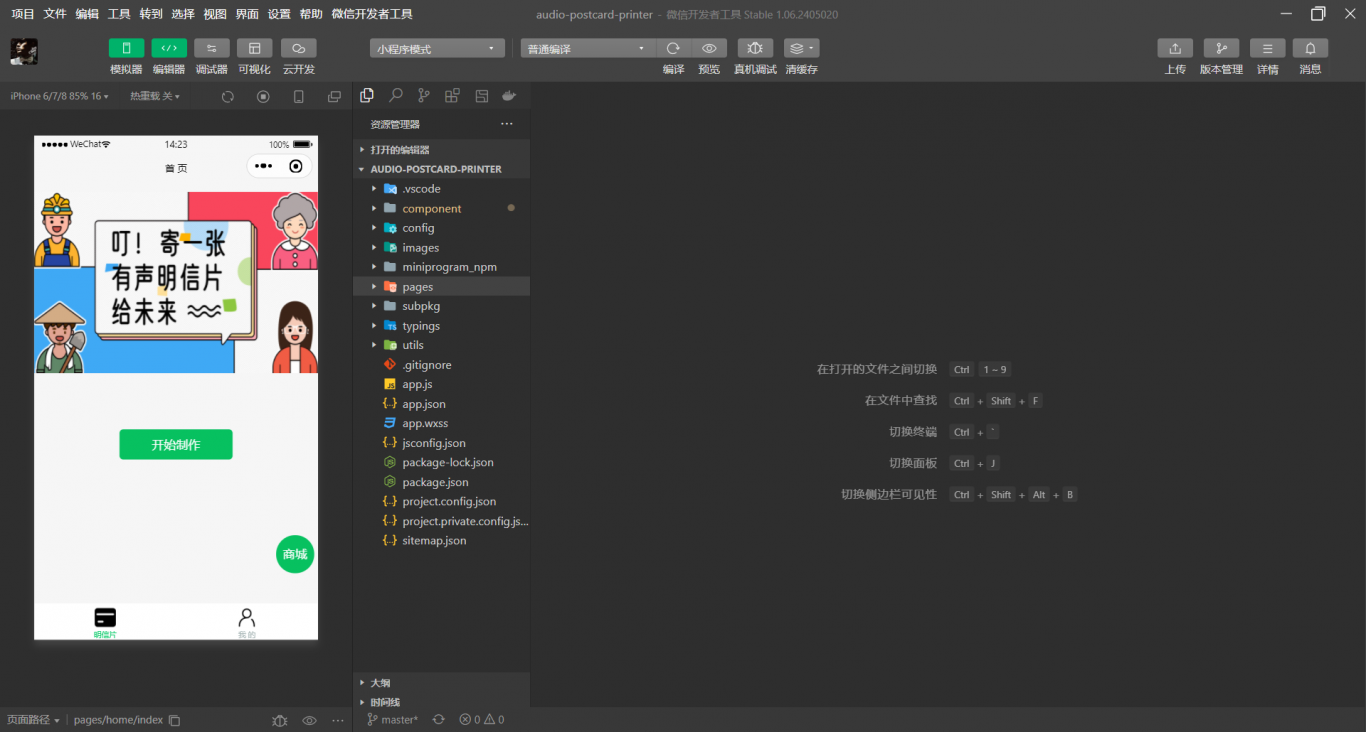Expand the utils folder

tap(441, 345)
